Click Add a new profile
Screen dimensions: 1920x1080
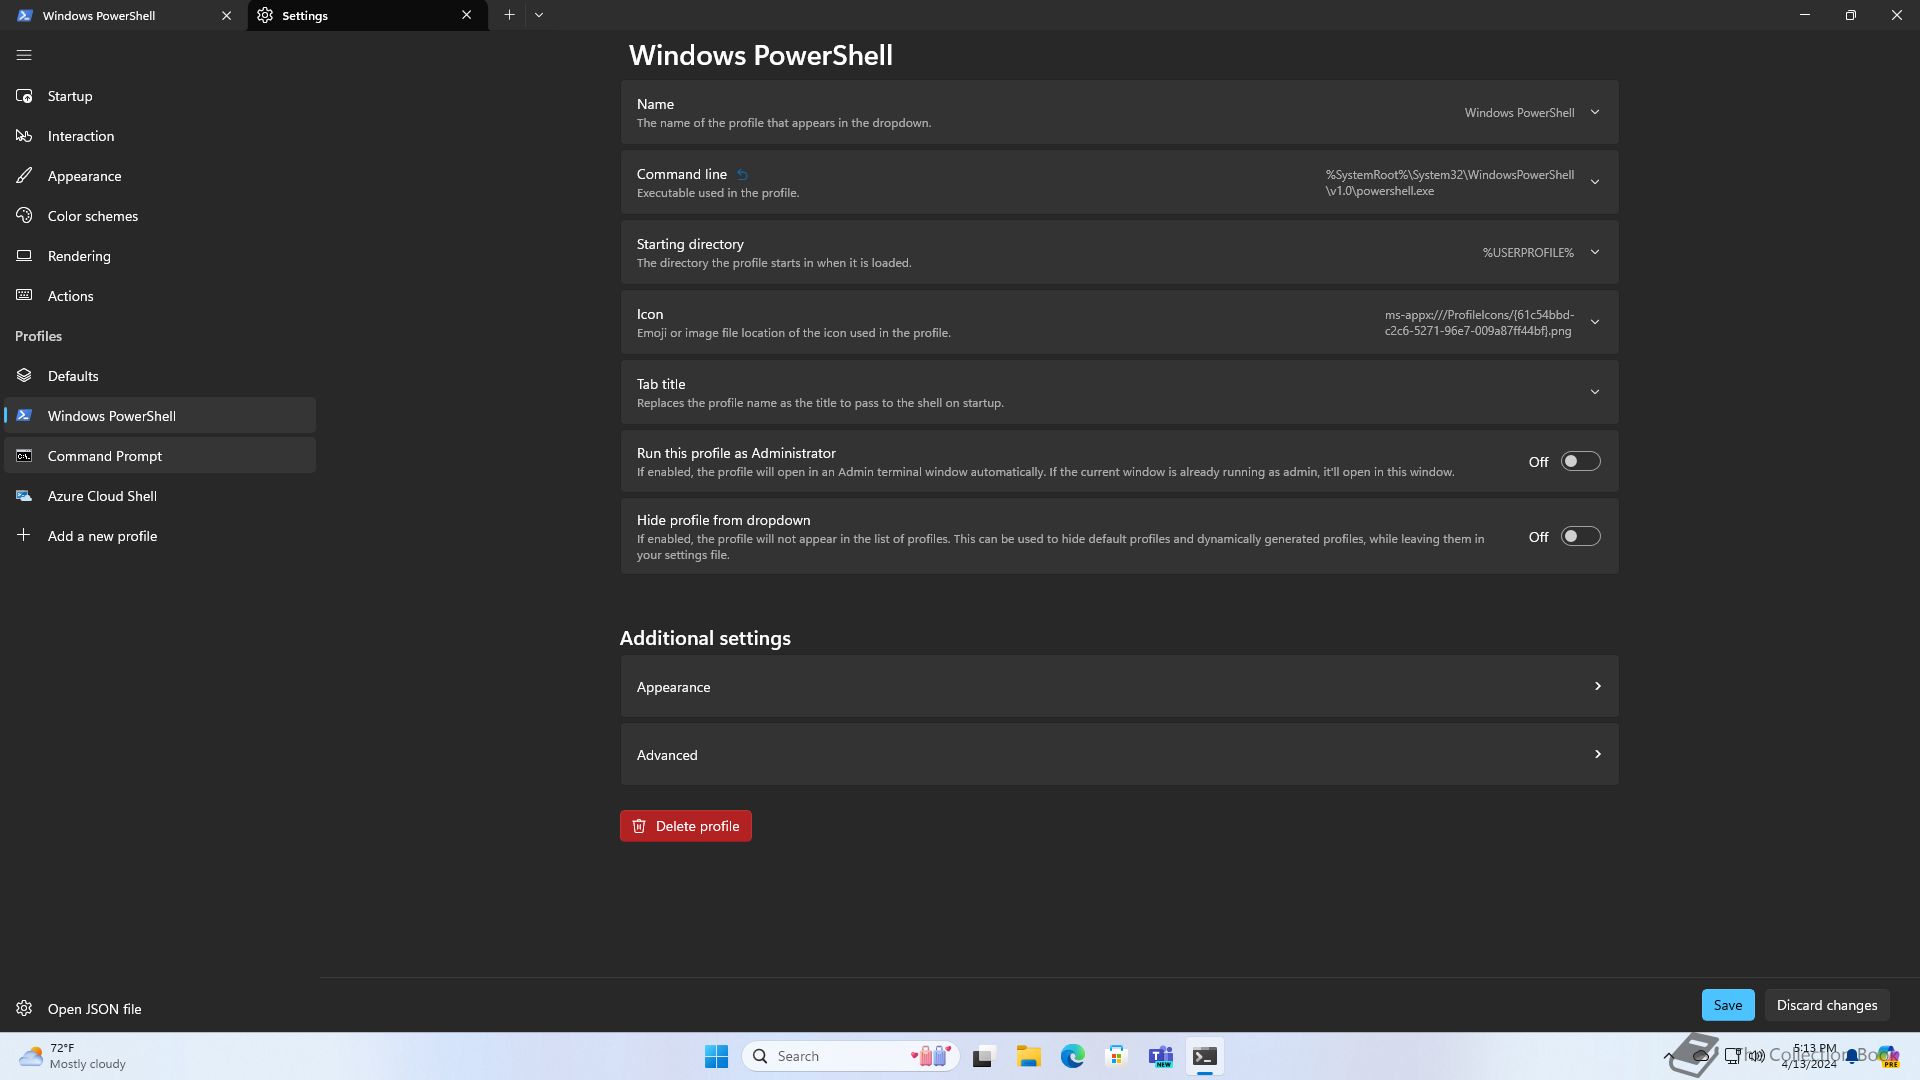click(160, 536)
